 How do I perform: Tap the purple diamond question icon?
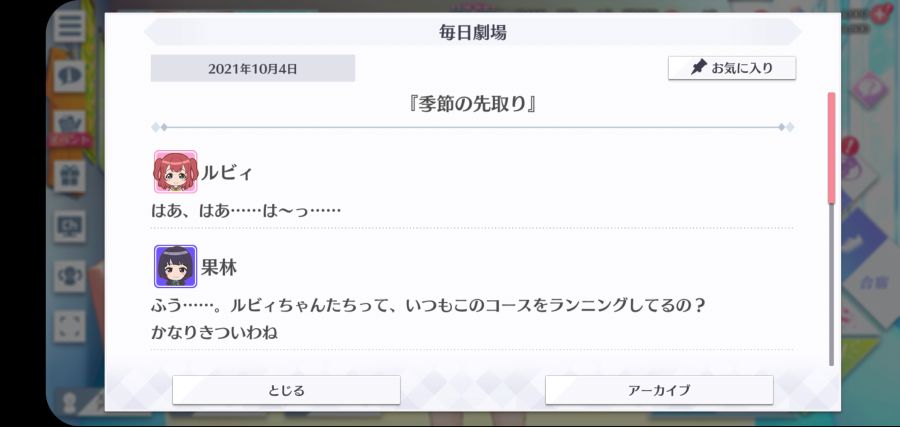click(868, 91)
